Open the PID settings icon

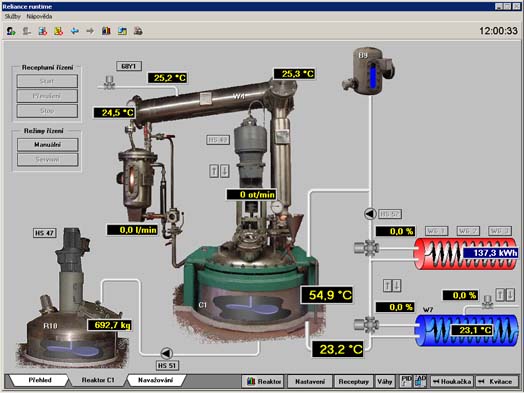406,381
